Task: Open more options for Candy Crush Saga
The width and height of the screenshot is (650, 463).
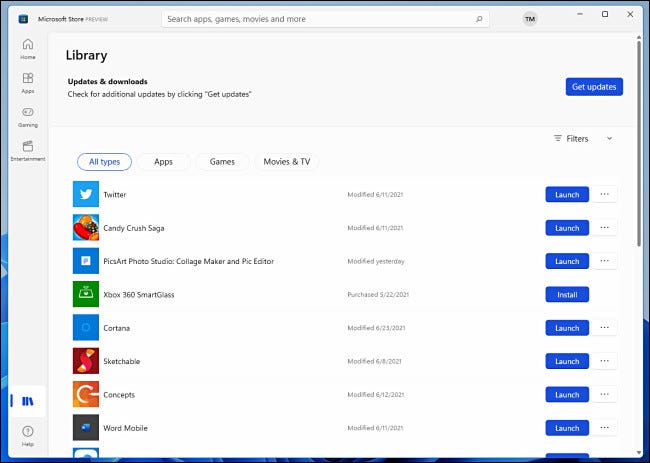Action: tap(604, 228)
